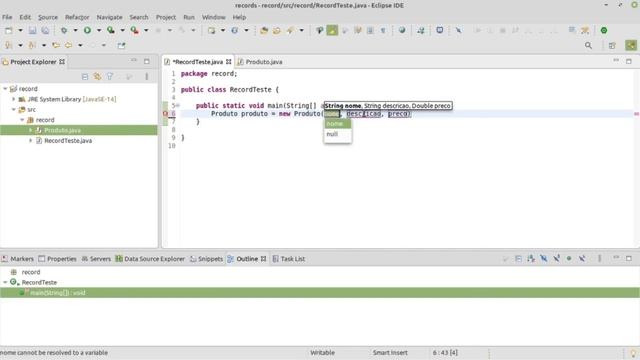640x360 pixels.
Task: Click Collapse All in Project Explorer
Action: tap(85, 77)
